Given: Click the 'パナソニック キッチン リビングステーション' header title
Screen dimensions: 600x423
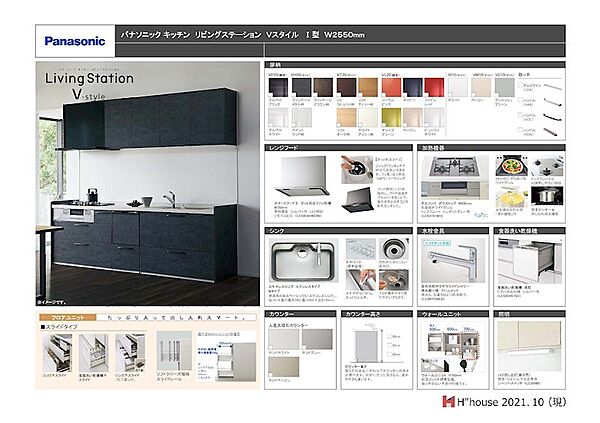Looking at the screenshot, I should click(x=191, y=34).
